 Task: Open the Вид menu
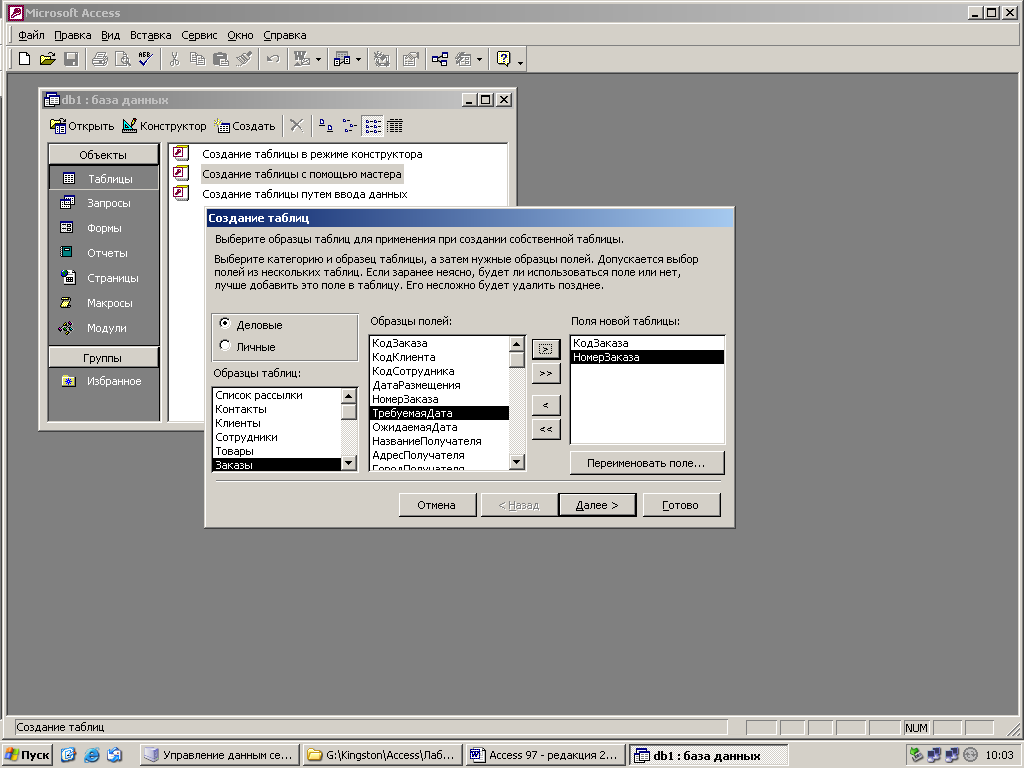[x=110, y=35]
